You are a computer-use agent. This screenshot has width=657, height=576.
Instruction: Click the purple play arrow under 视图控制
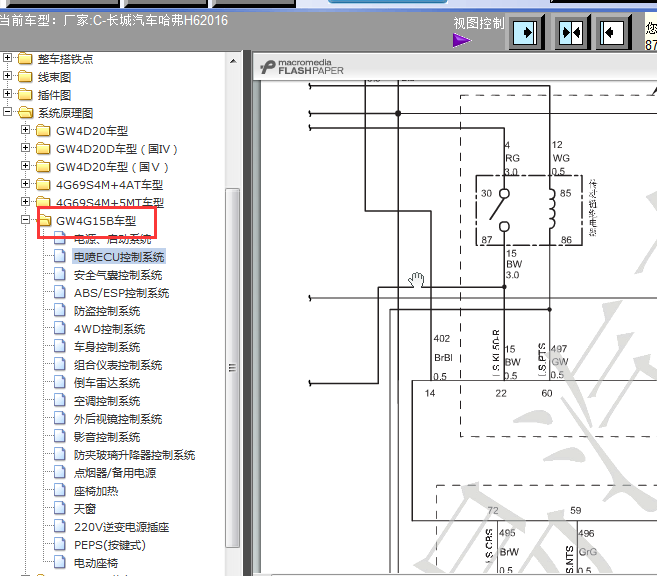pyautogui.click(x=462, y=41)
